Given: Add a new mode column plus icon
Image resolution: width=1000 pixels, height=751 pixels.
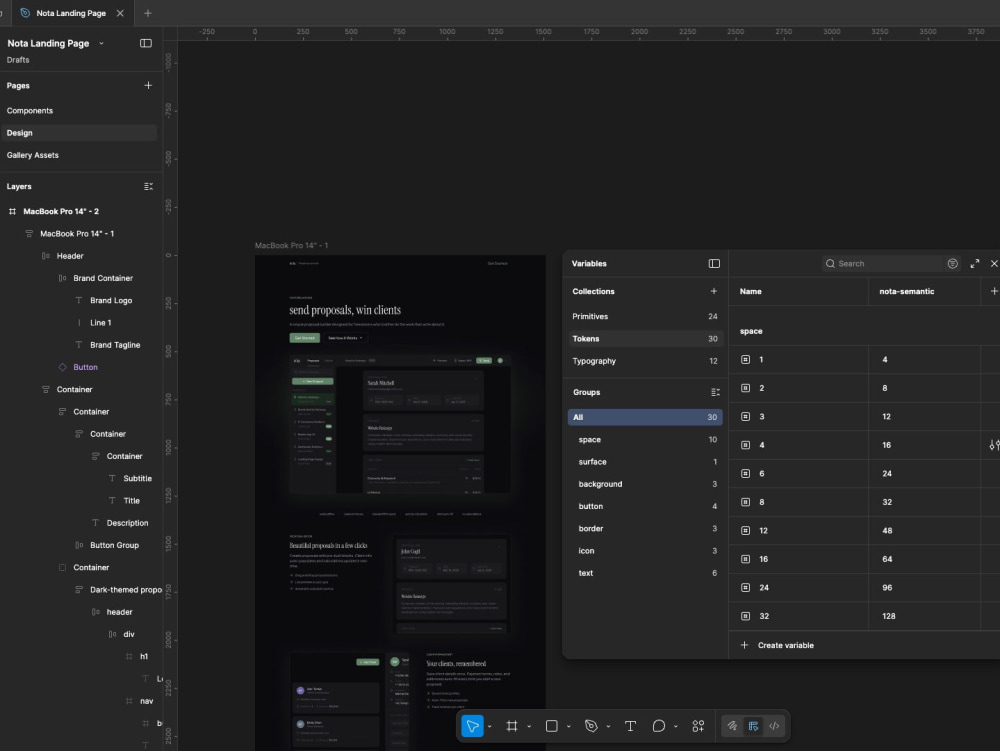Looking at the screenshot, I should point(994,291).
